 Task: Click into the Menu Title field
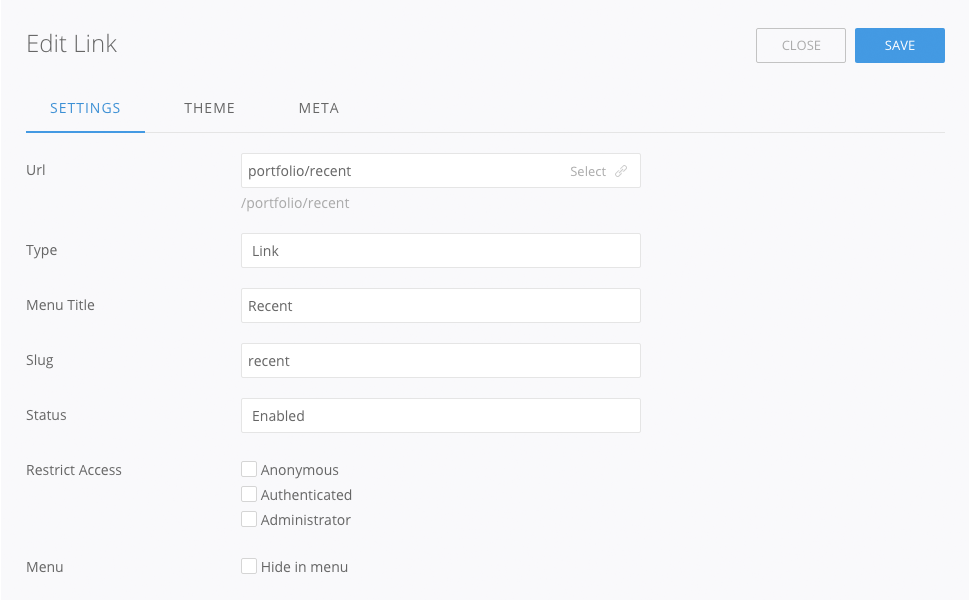(x=440, y=306)
